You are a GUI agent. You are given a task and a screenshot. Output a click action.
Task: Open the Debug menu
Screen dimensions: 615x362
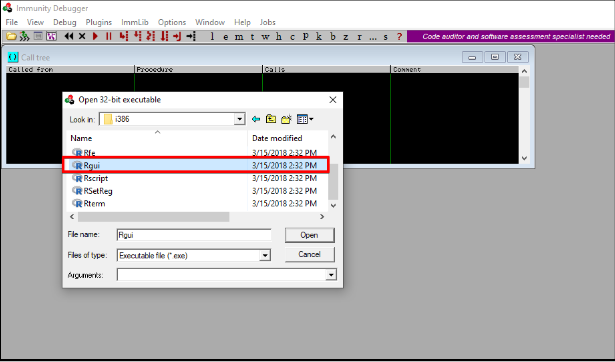tap(65, 22)
